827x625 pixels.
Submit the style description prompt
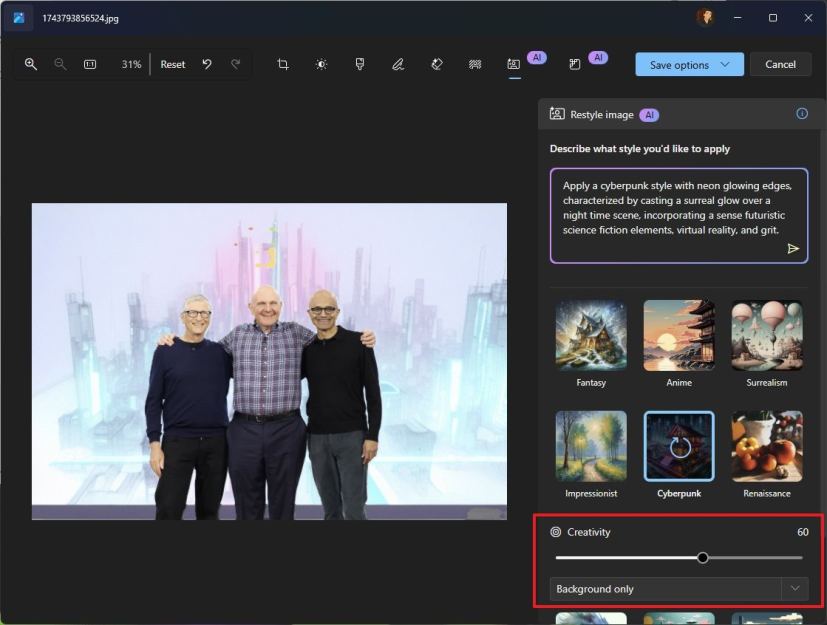[794, 249]
